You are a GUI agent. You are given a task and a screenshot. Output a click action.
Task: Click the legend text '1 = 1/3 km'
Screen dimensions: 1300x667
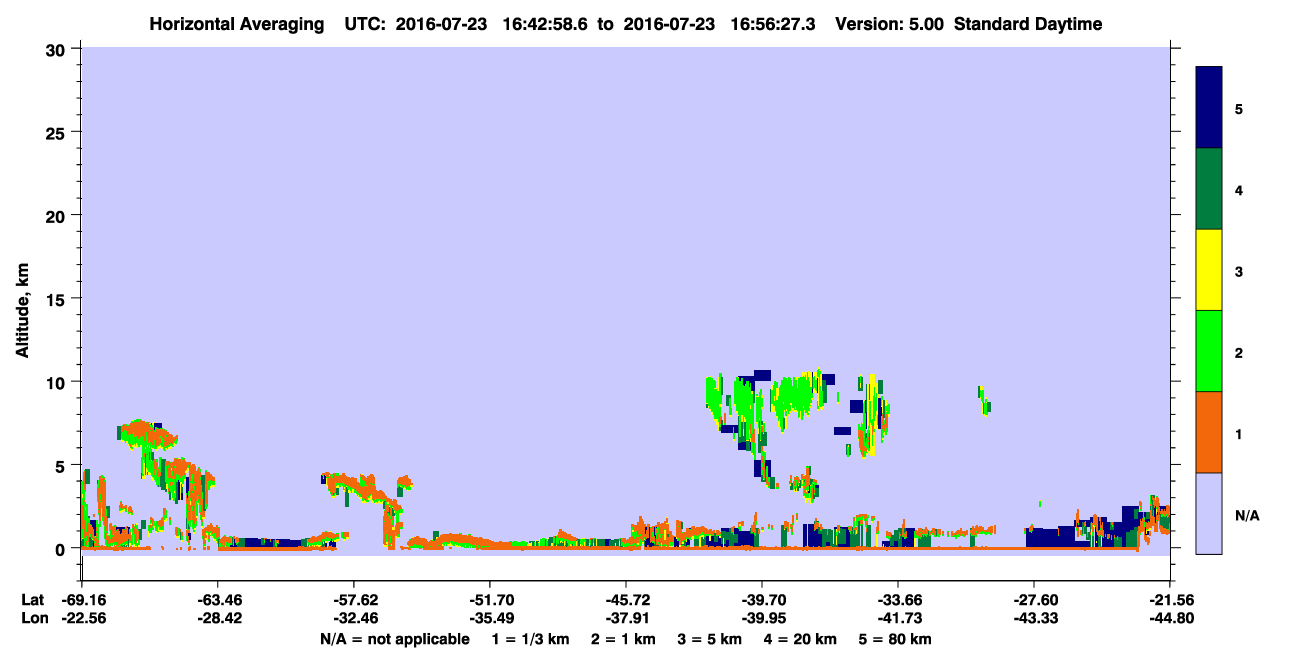[x=530, y=639]
